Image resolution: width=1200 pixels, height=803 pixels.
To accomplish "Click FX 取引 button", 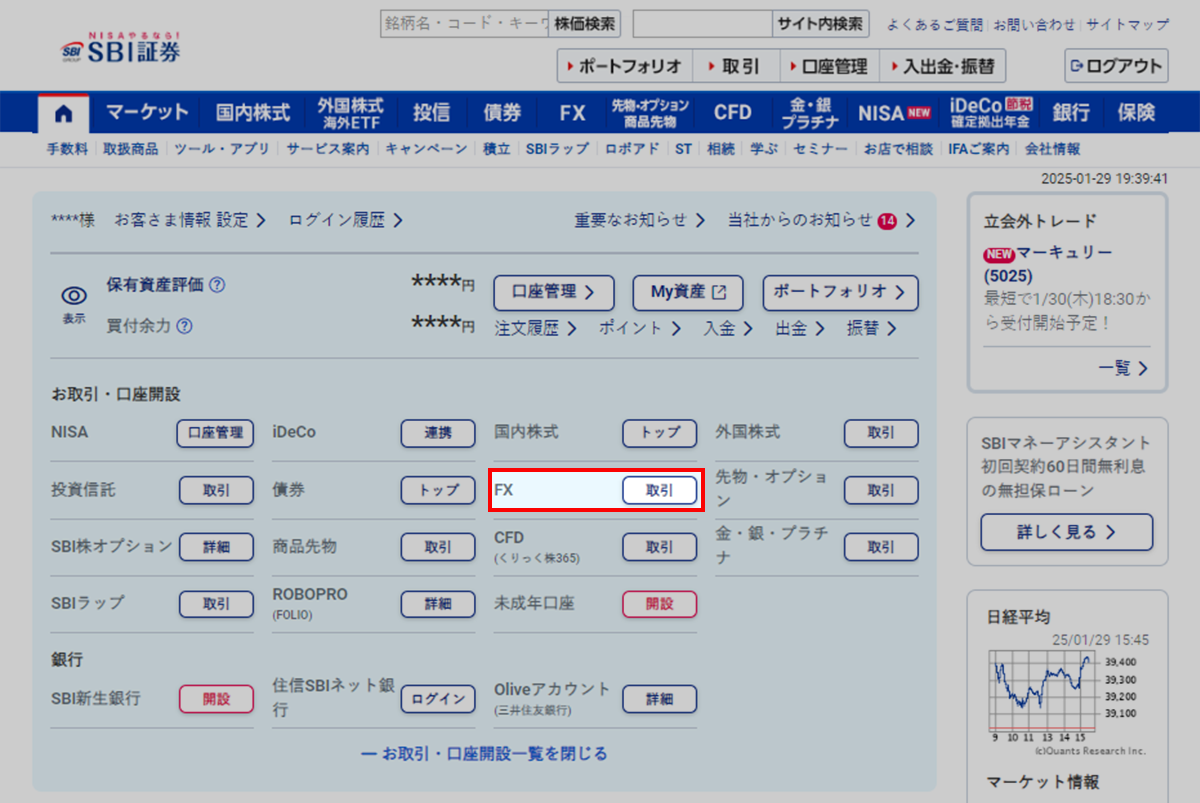I will [x=660, y=490].
